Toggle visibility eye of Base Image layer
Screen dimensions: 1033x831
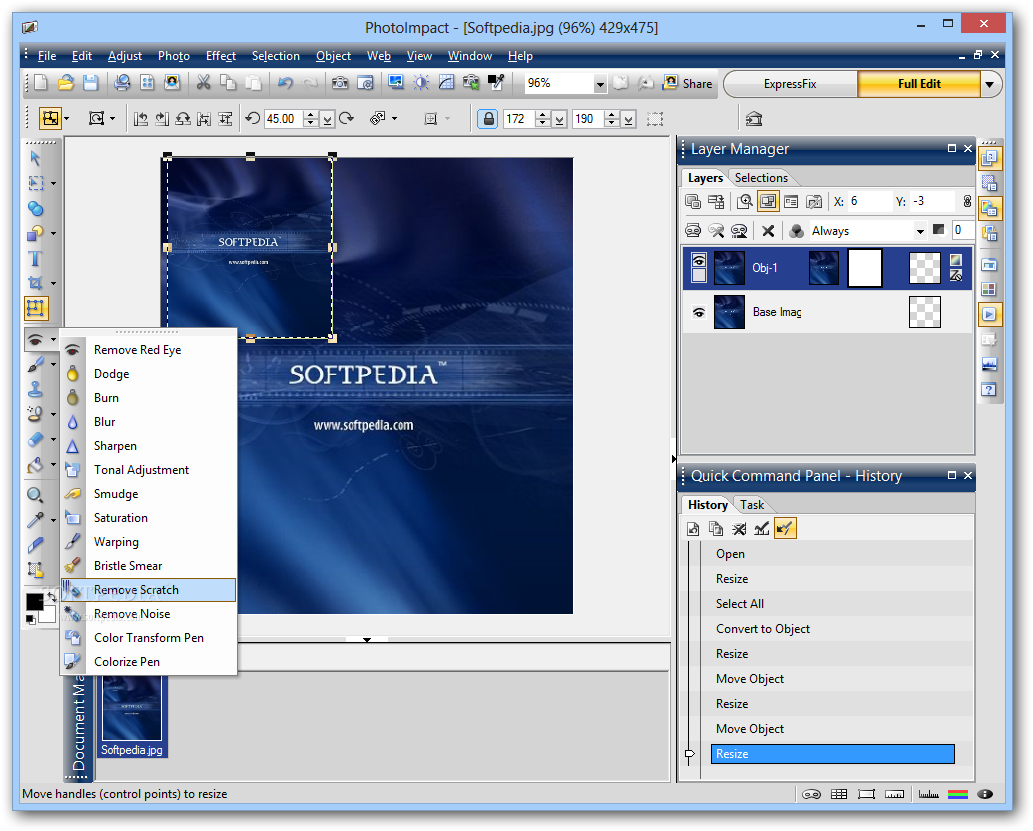click(699, 312)
